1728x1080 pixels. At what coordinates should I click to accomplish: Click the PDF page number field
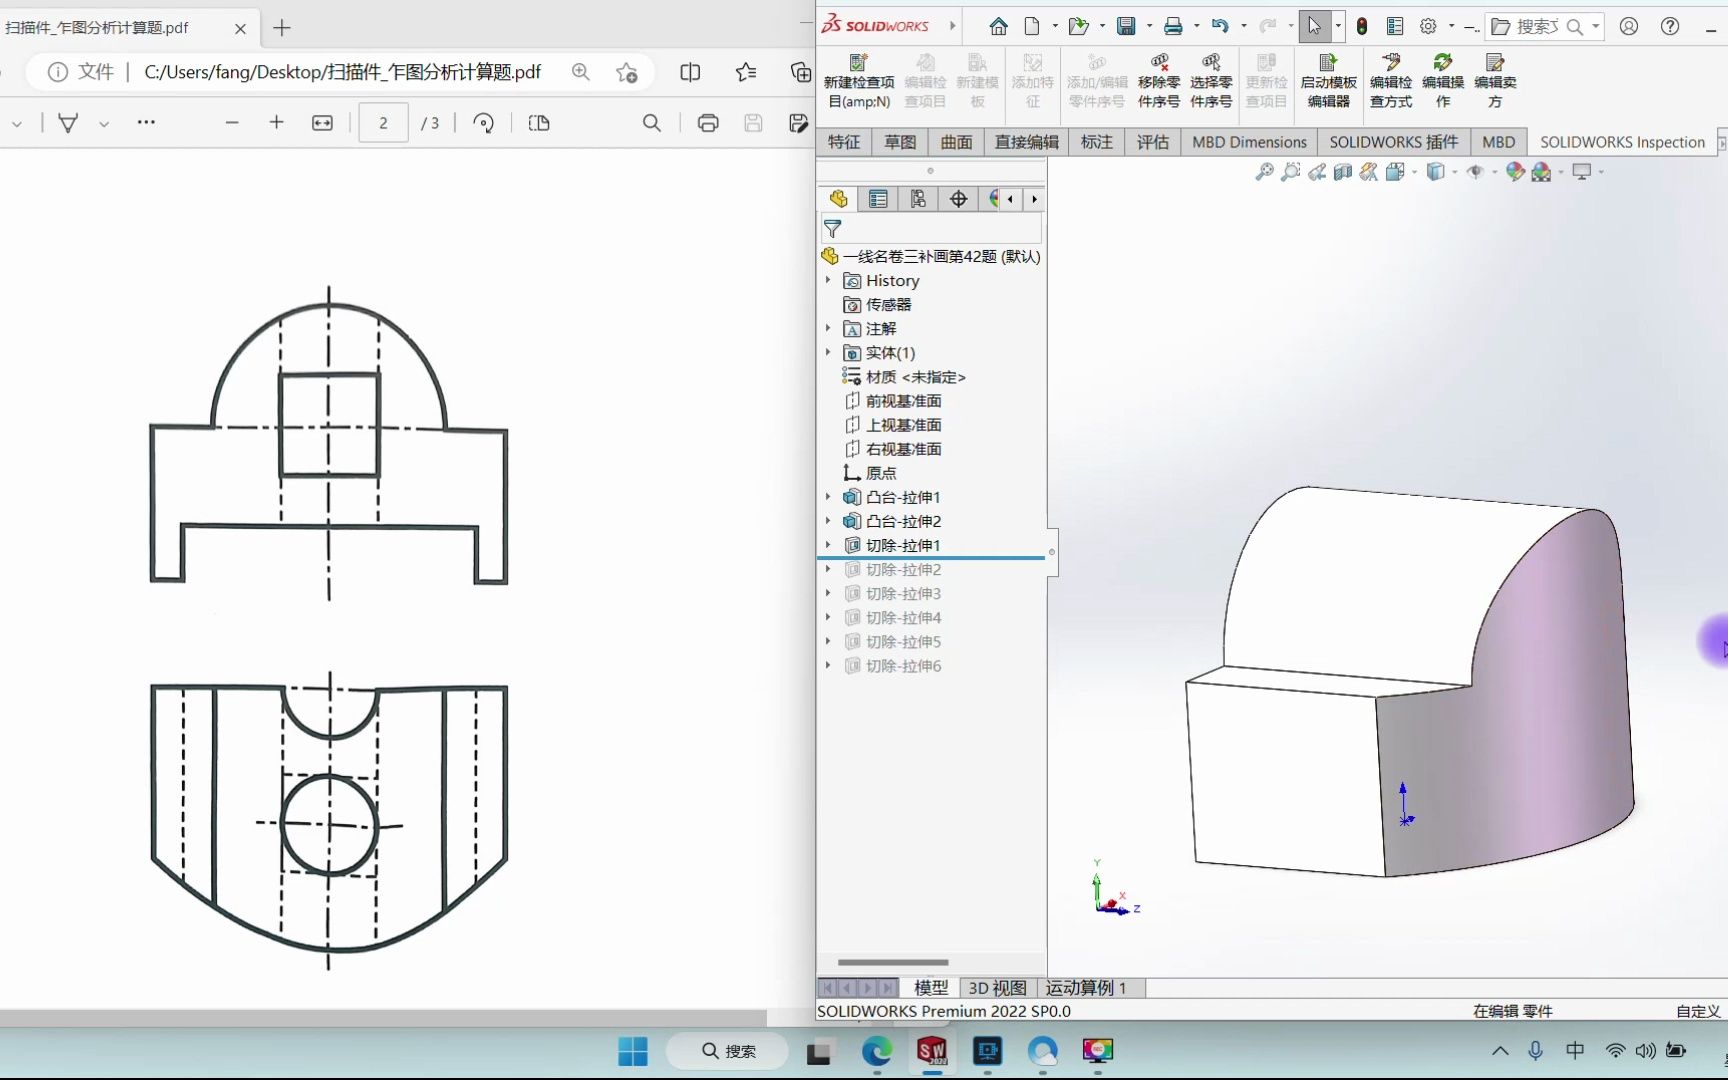coord(383,123)
